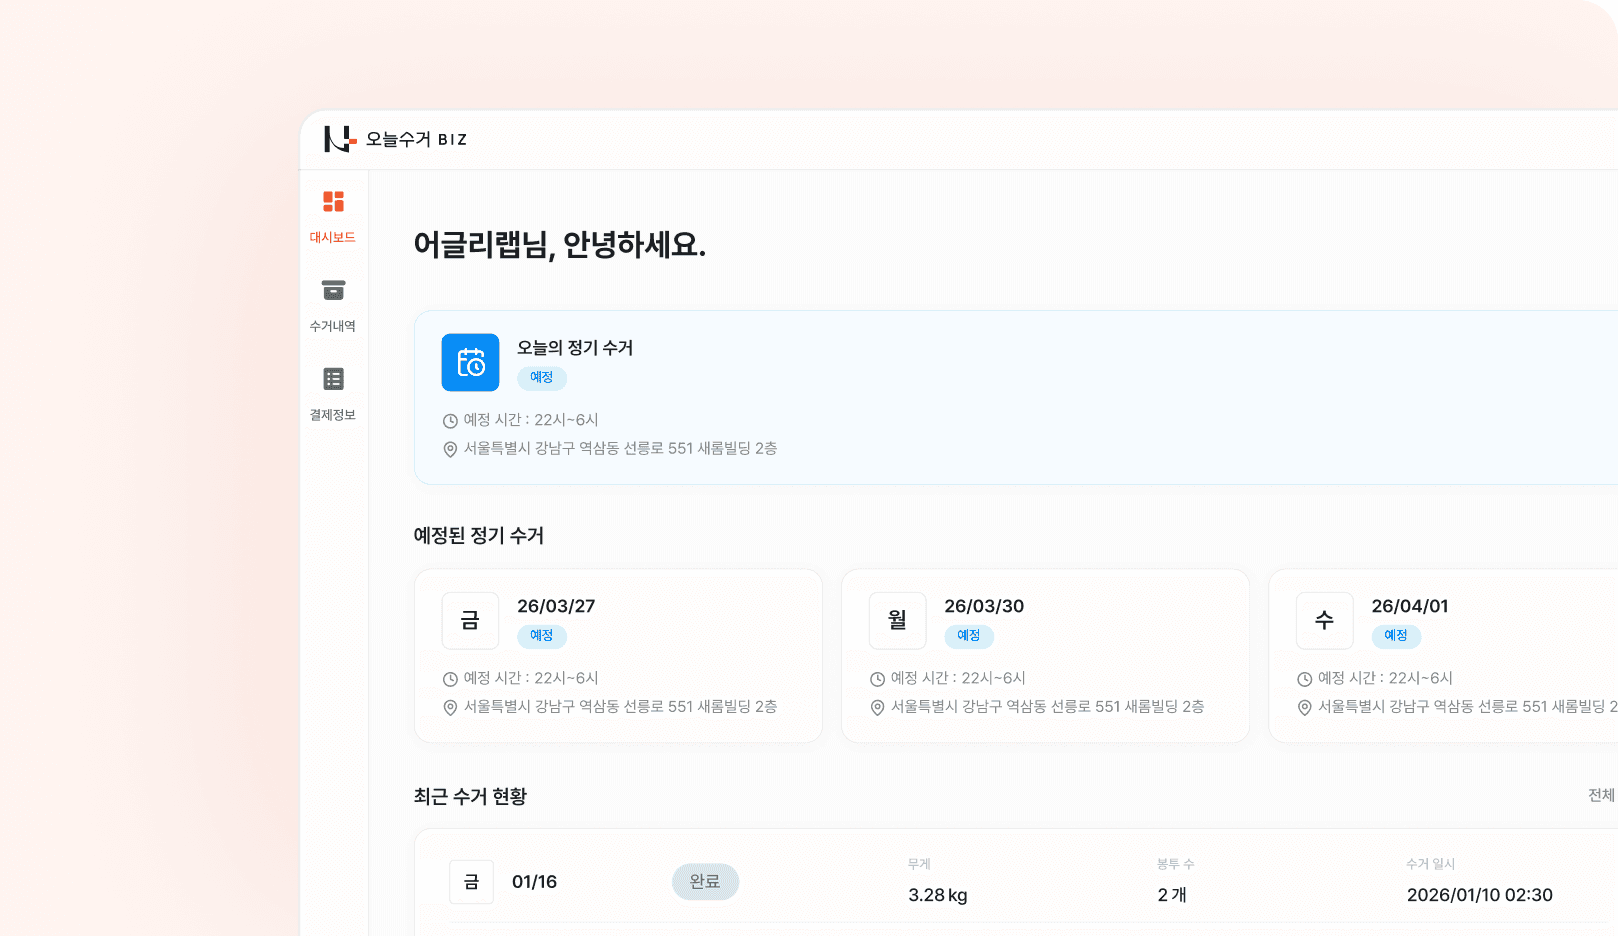Click clock icon in 26/04/01 card
The height and width of the screenshot is (936, 1618).
[1304, 679]
